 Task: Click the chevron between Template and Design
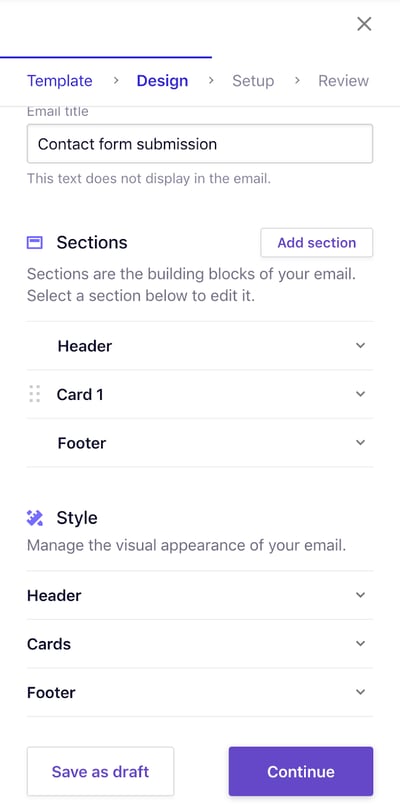[116, 80]
